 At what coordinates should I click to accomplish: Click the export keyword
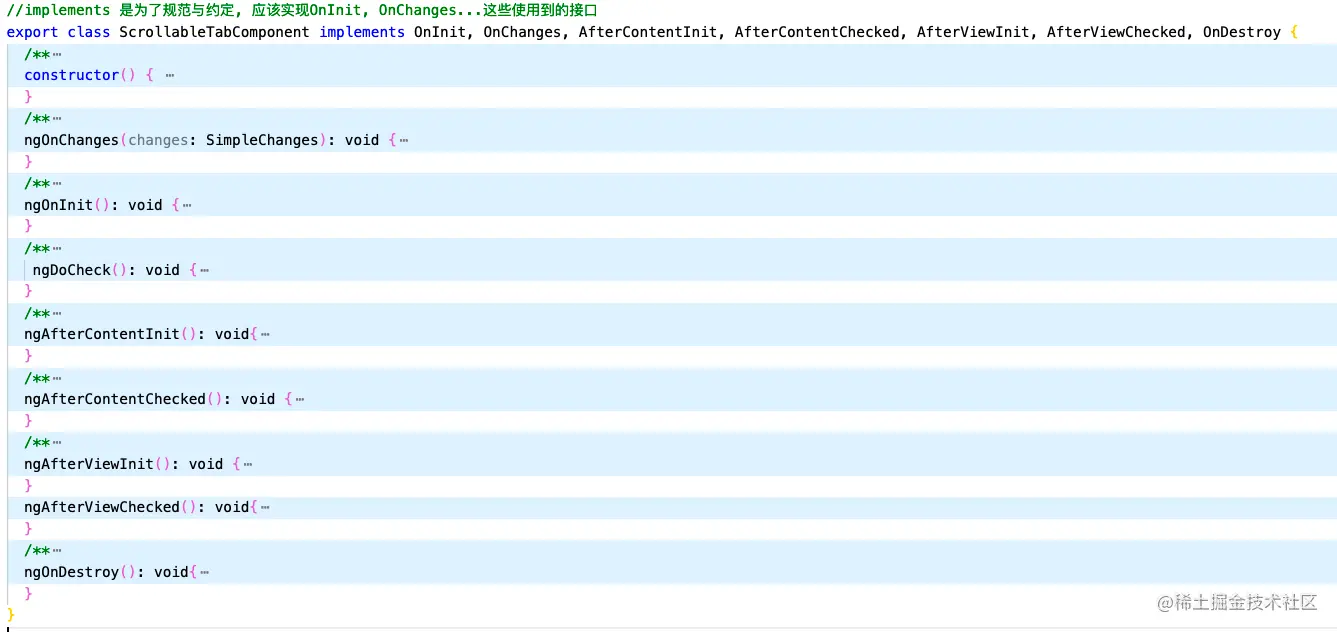pos(32,32)
